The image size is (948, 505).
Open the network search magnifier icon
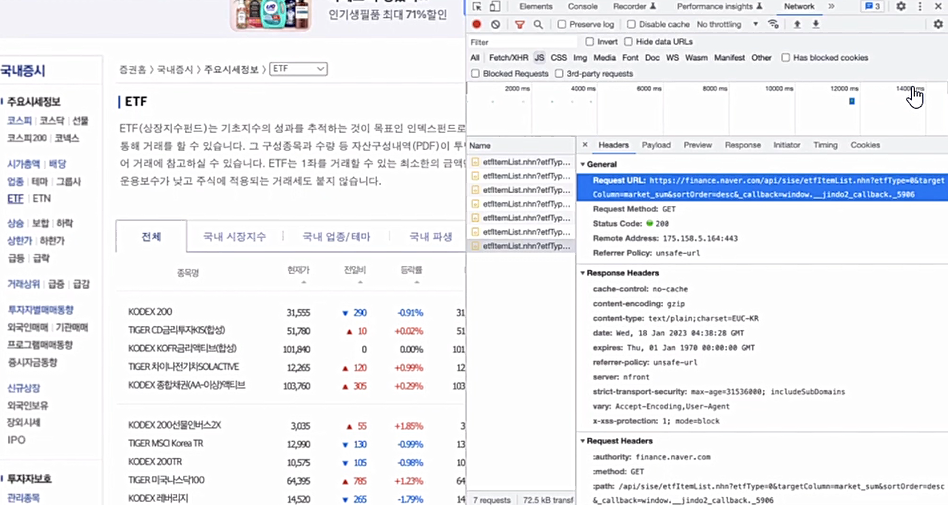tap(538, 24)
